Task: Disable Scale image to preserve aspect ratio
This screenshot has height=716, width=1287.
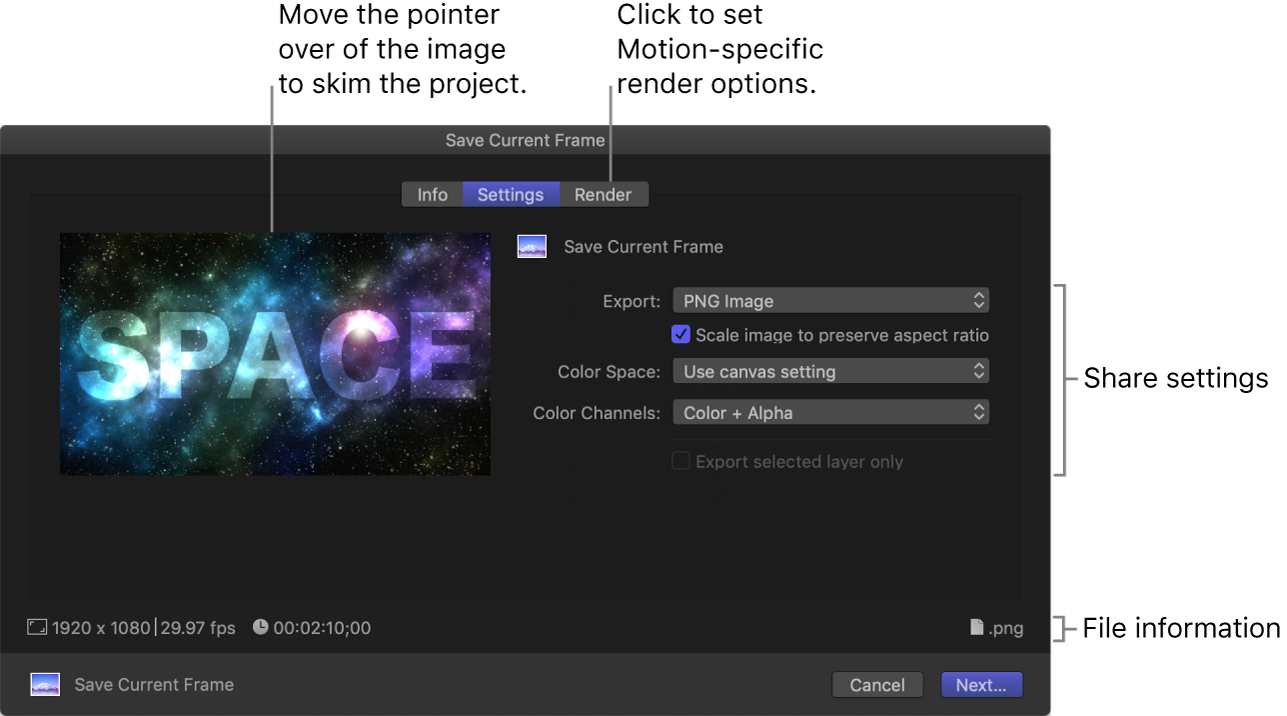Action: coord(681,335)
